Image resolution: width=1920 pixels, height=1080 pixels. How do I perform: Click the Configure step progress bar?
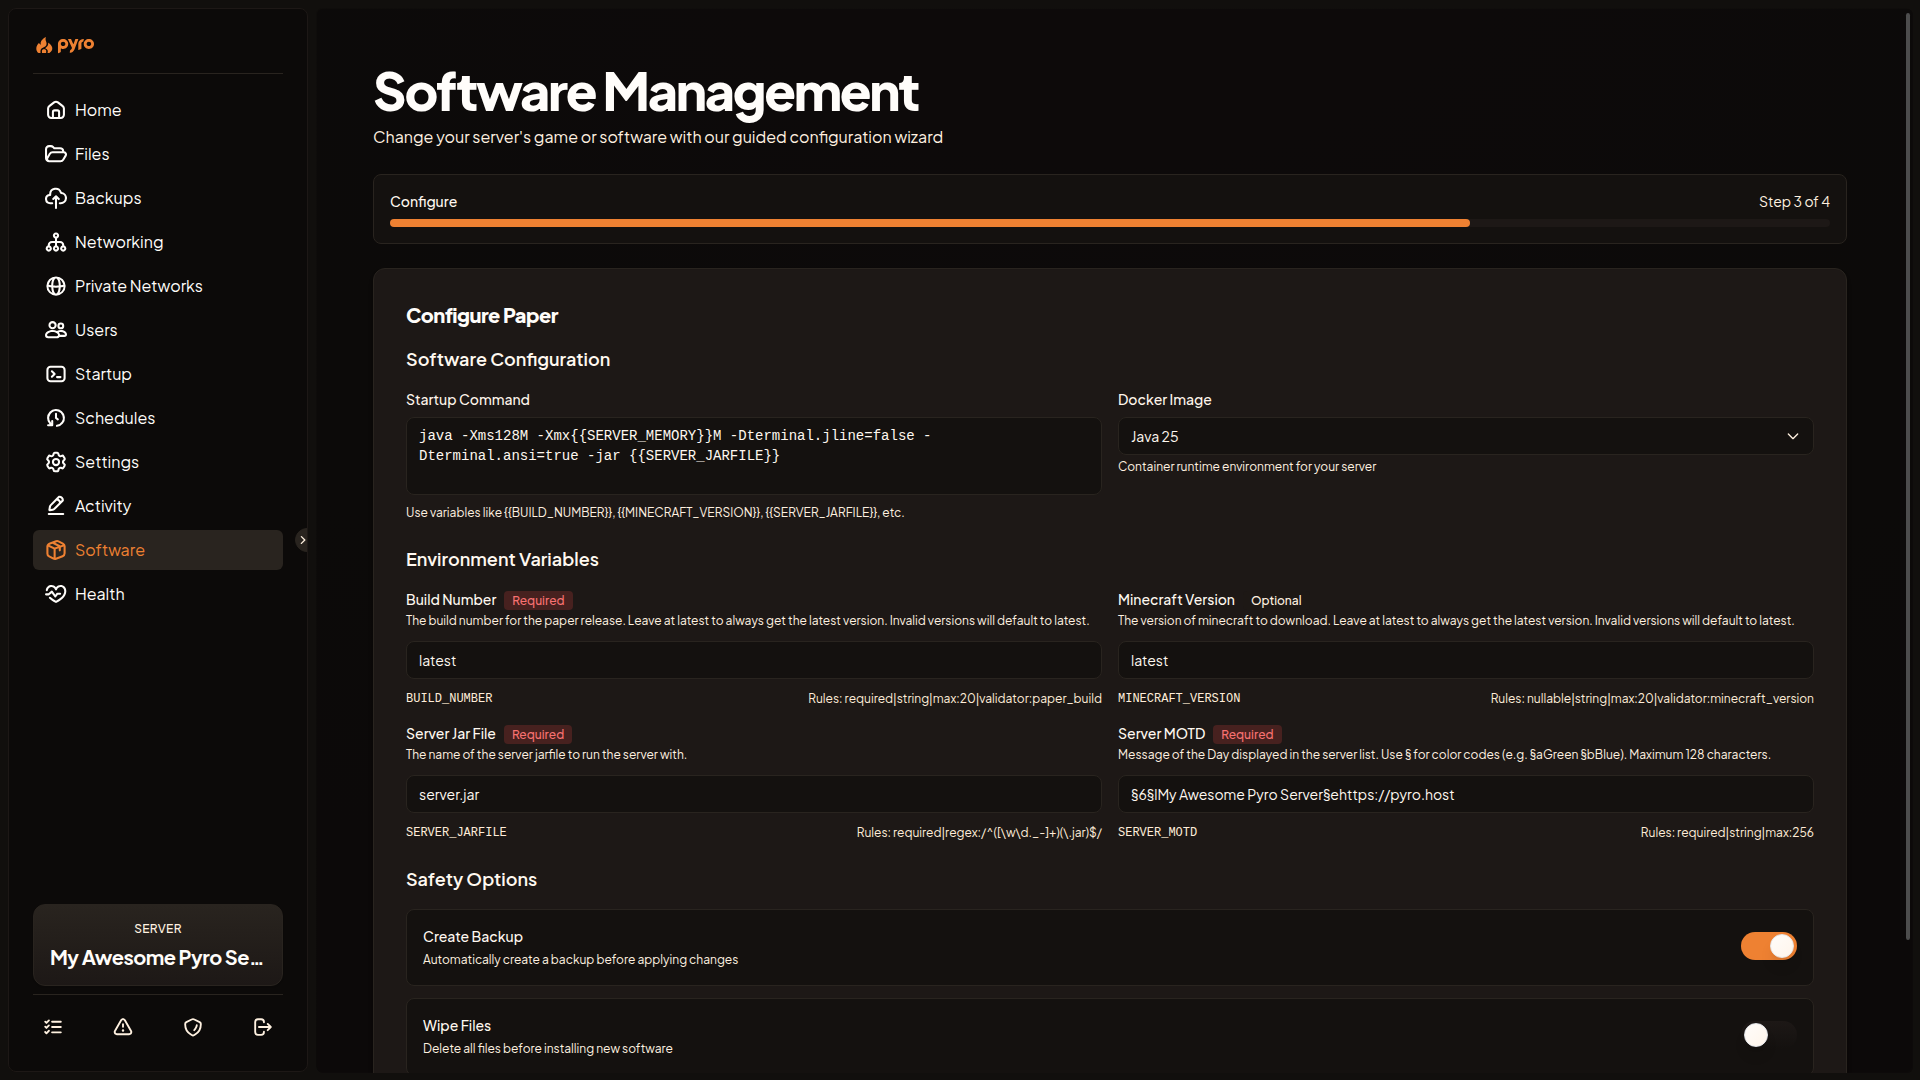pos(1110,223)
